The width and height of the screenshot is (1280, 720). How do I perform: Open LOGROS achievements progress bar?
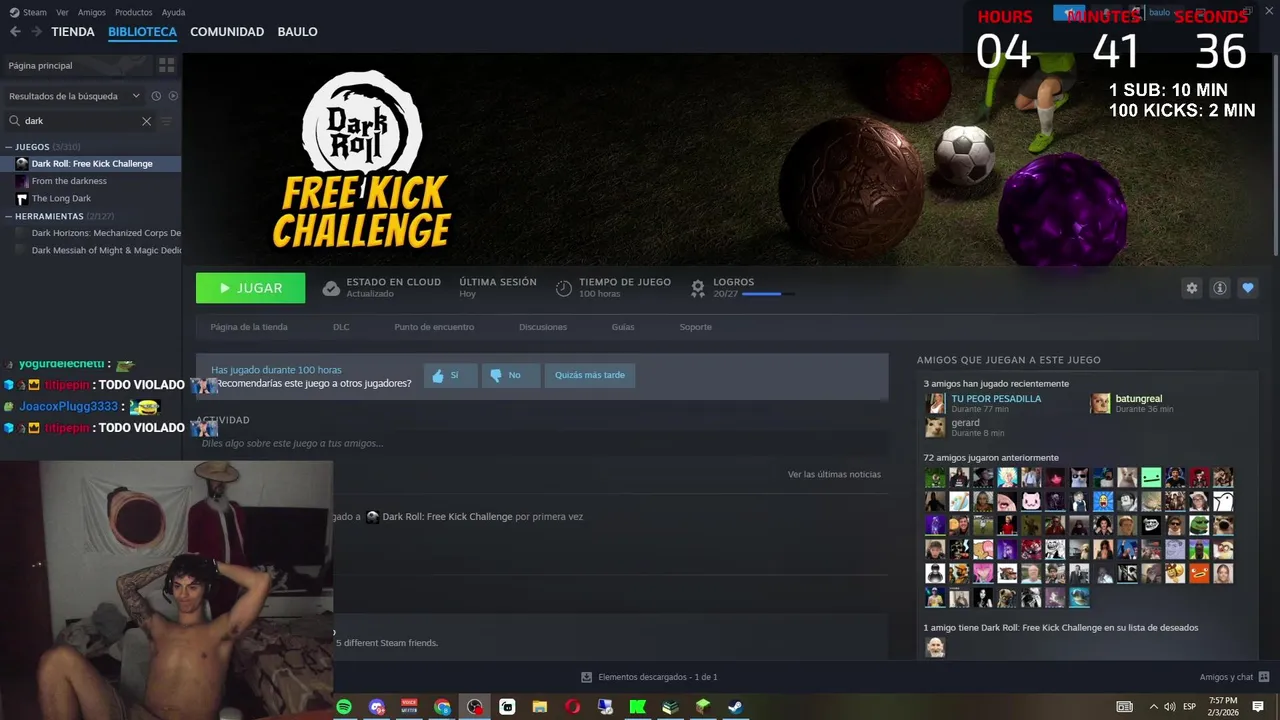click(768, 294)
